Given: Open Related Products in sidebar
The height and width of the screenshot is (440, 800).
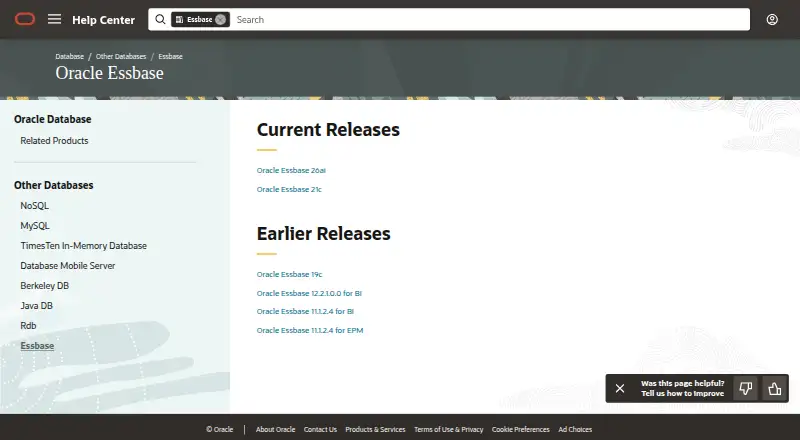Looking at the screenshot, I should tap(54, 140).
